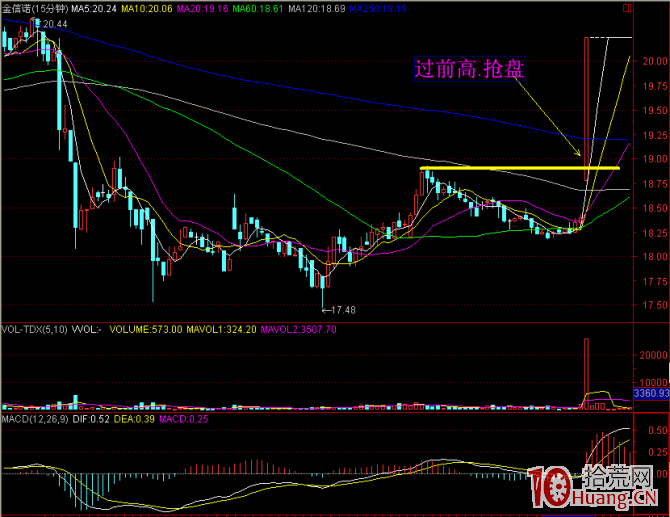Click the MAVOL2:3507.70 value
This screenshot has width=670, height=517.
(299, 329)
